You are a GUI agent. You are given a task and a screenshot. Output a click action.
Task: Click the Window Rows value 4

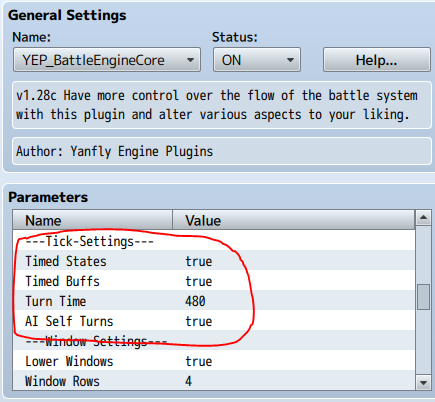point(189,381)
